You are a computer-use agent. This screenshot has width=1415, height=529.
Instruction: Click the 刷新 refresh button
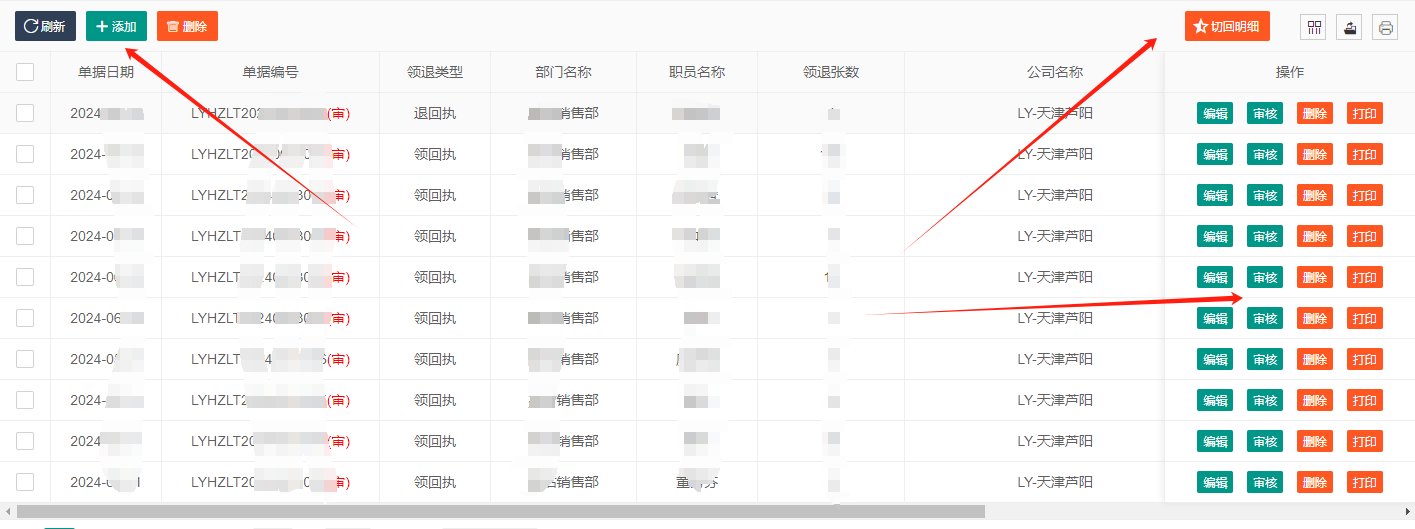click(x=45, y=26)
